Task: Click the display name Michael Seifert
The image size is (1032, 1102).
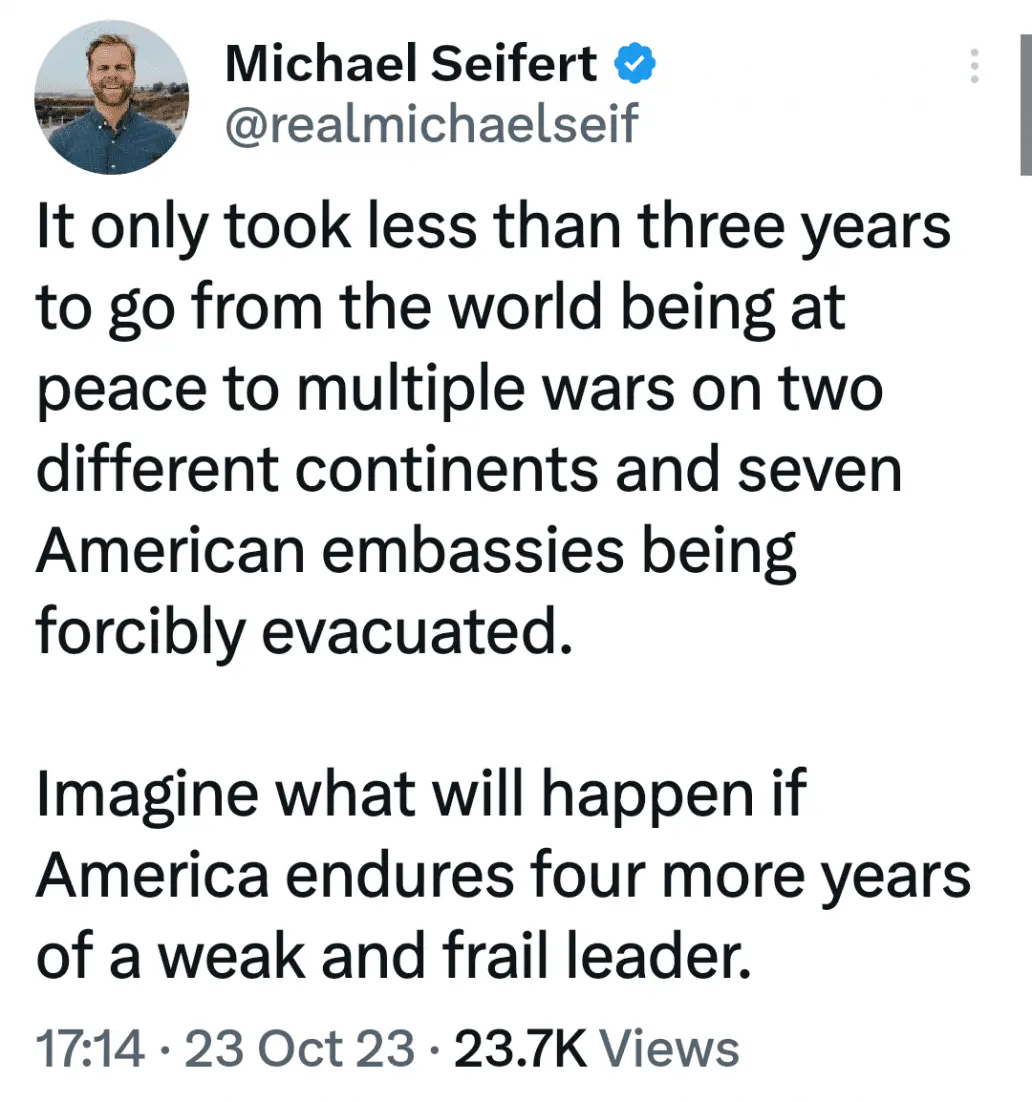Action: coord(411,66)
